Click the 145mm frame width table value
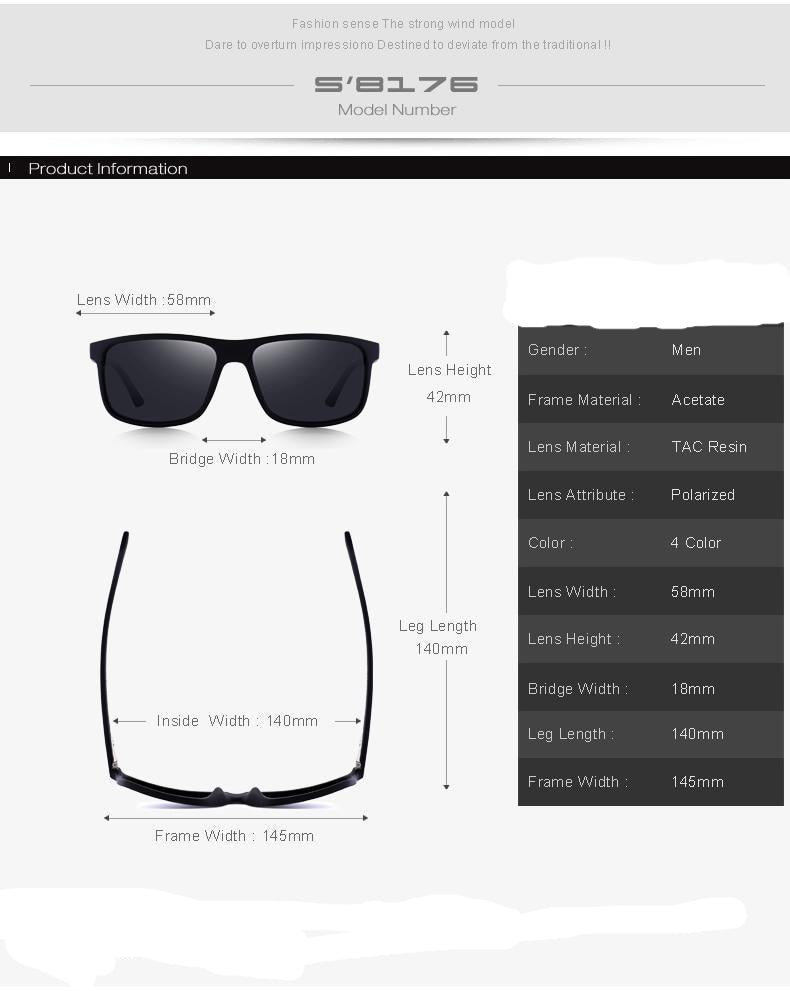Image resolution: width=790 pixels, height=991 pixels. point(697,782)
